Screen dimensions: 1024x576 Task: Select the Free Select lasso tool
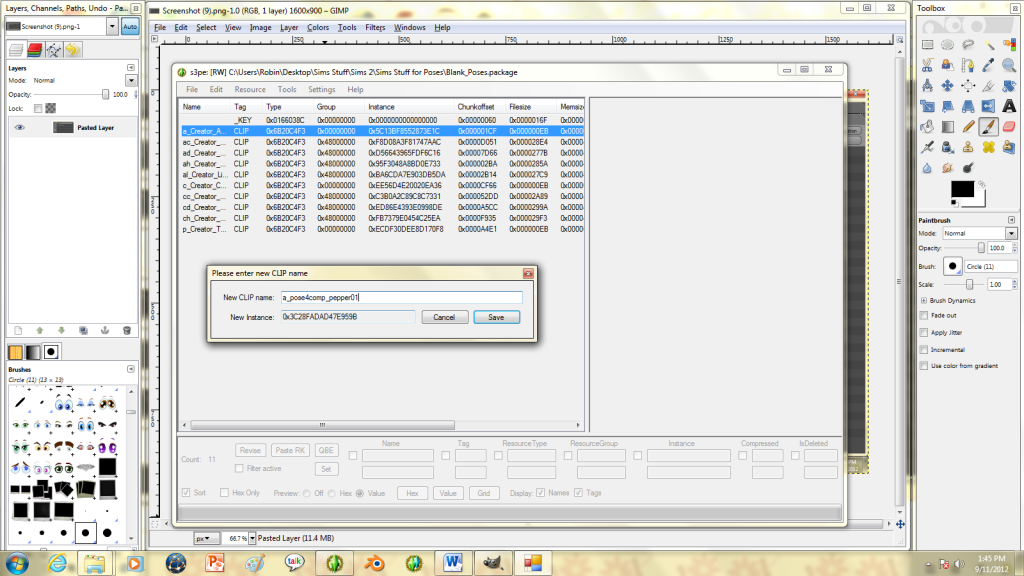(968, 45)
